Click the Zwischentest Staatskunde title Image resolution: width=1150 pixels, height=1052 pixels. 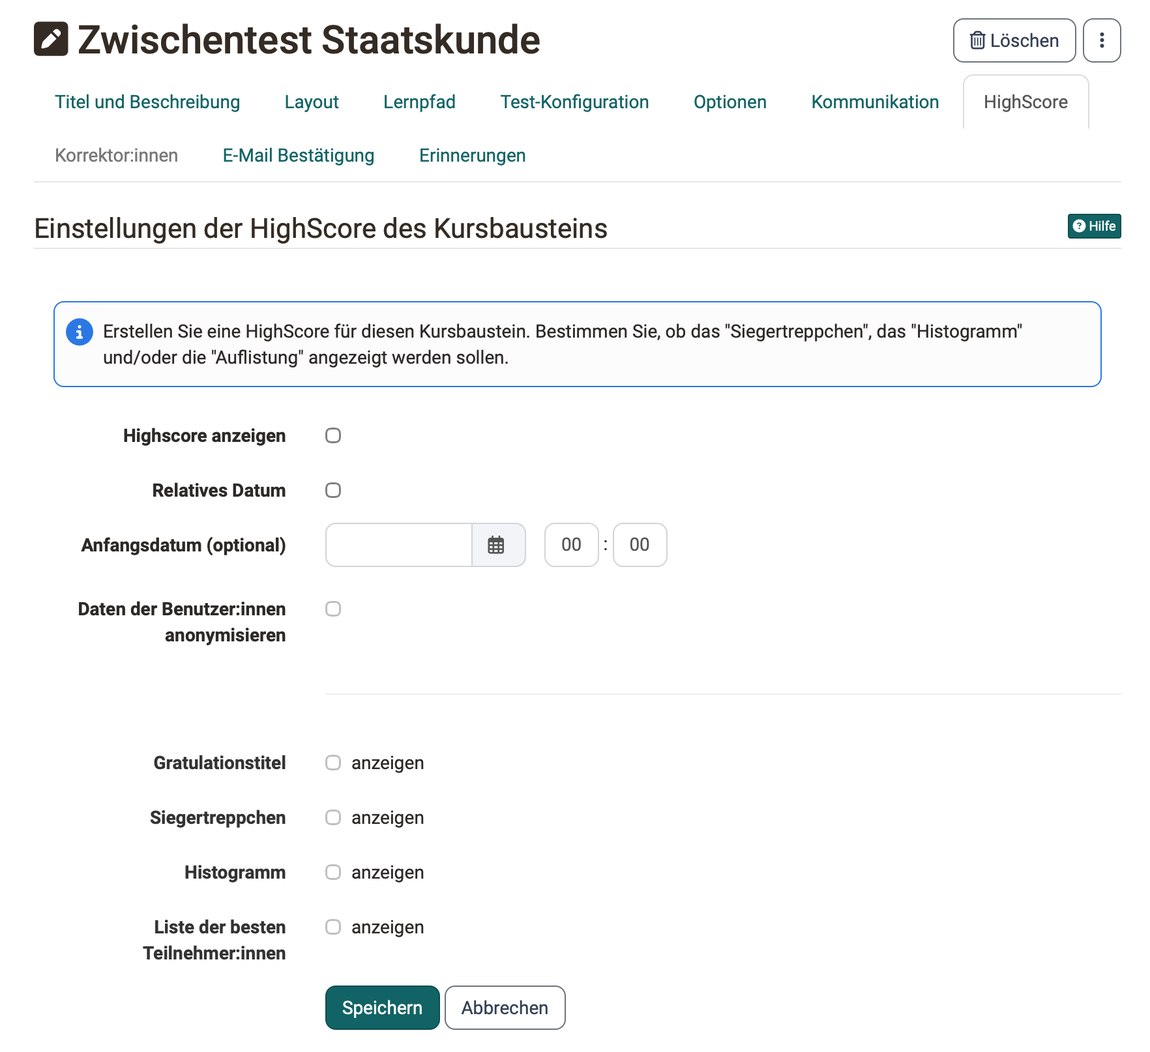pos(309,40)
